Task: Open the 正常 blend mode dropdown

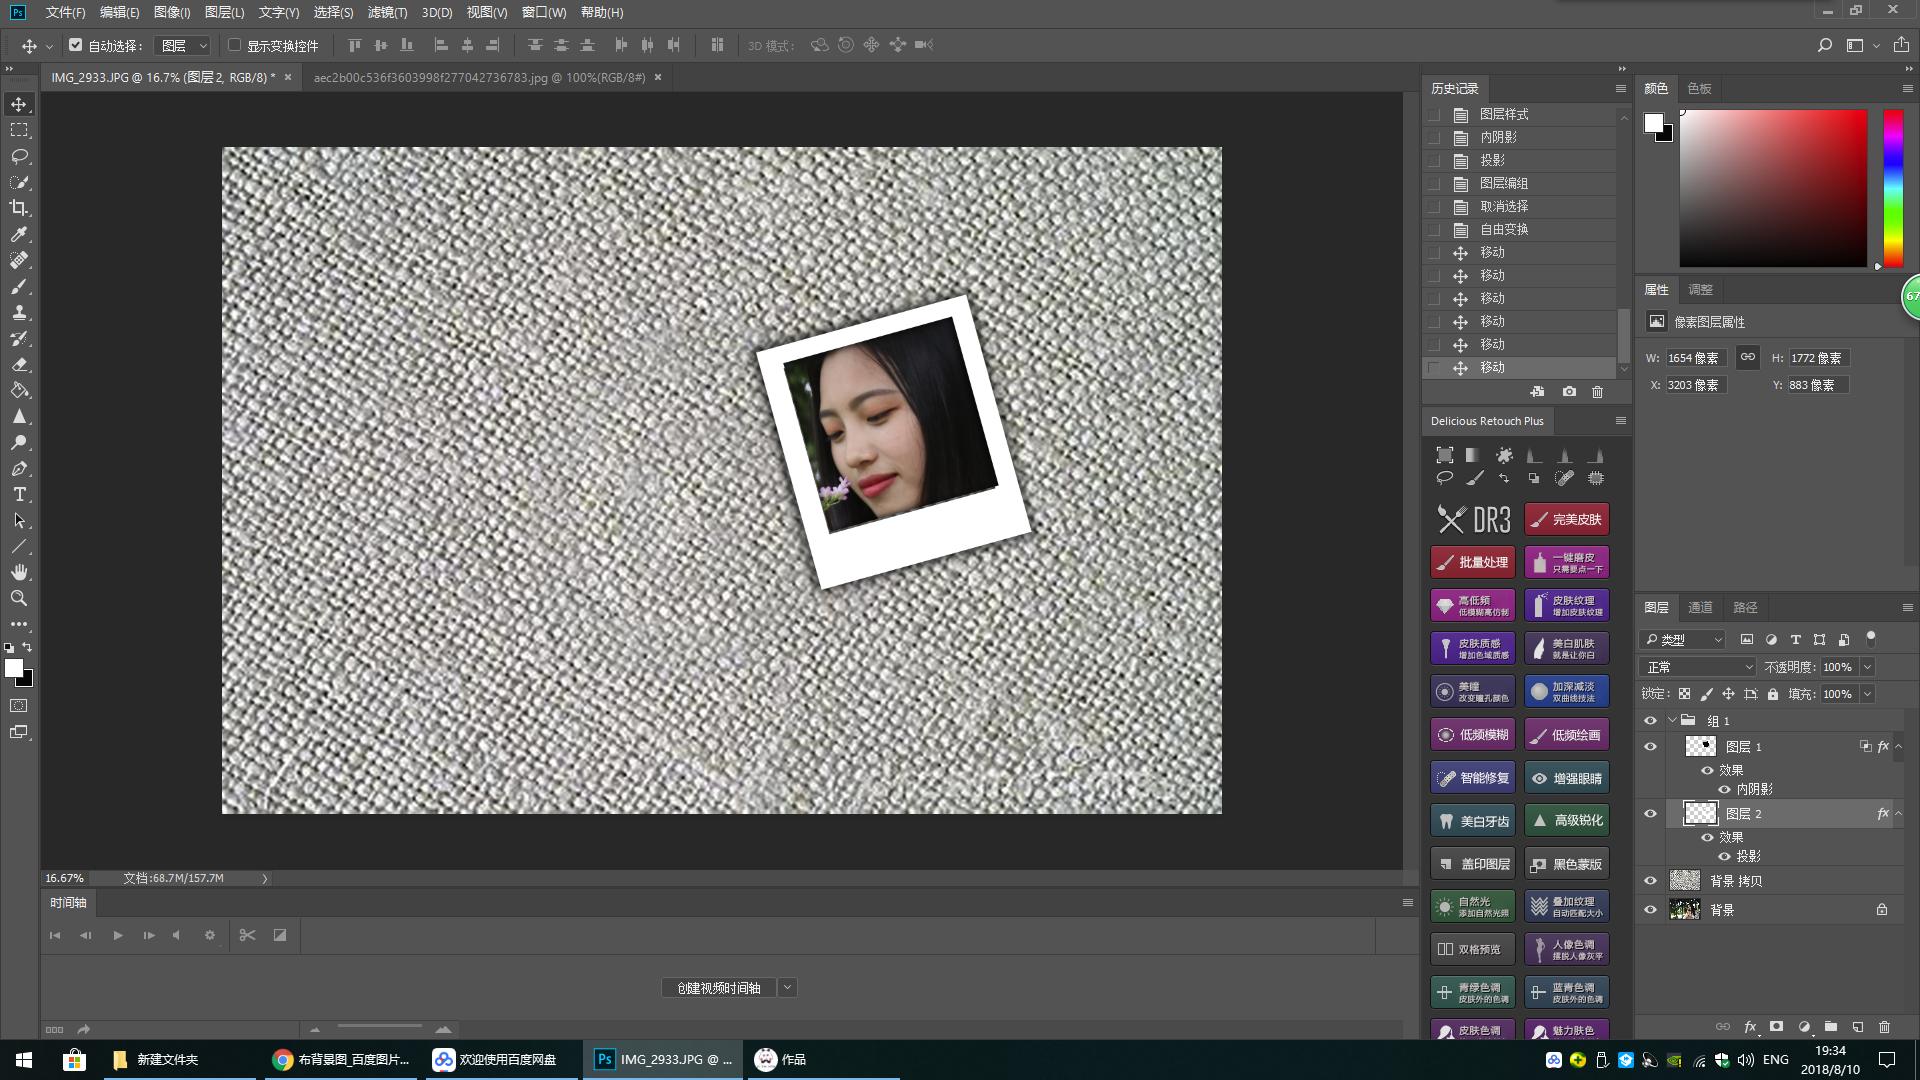Action: tap(1698, 667)
